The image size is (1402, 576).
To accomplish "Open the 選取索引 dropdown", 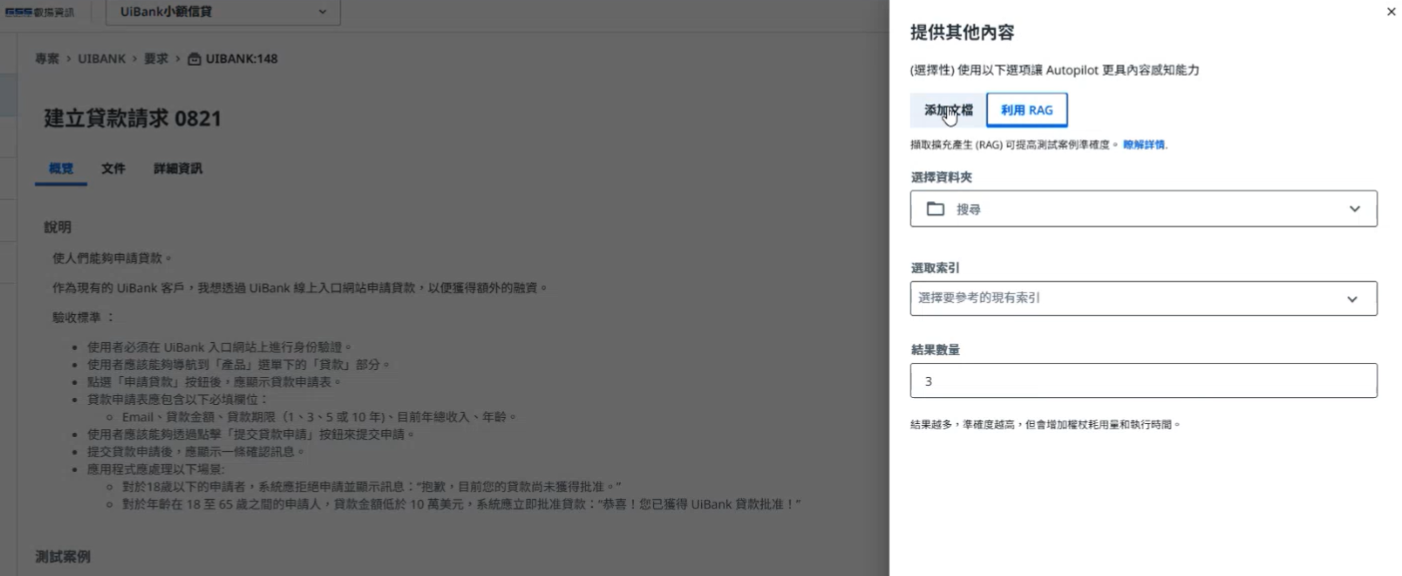I will (1144, 298).
